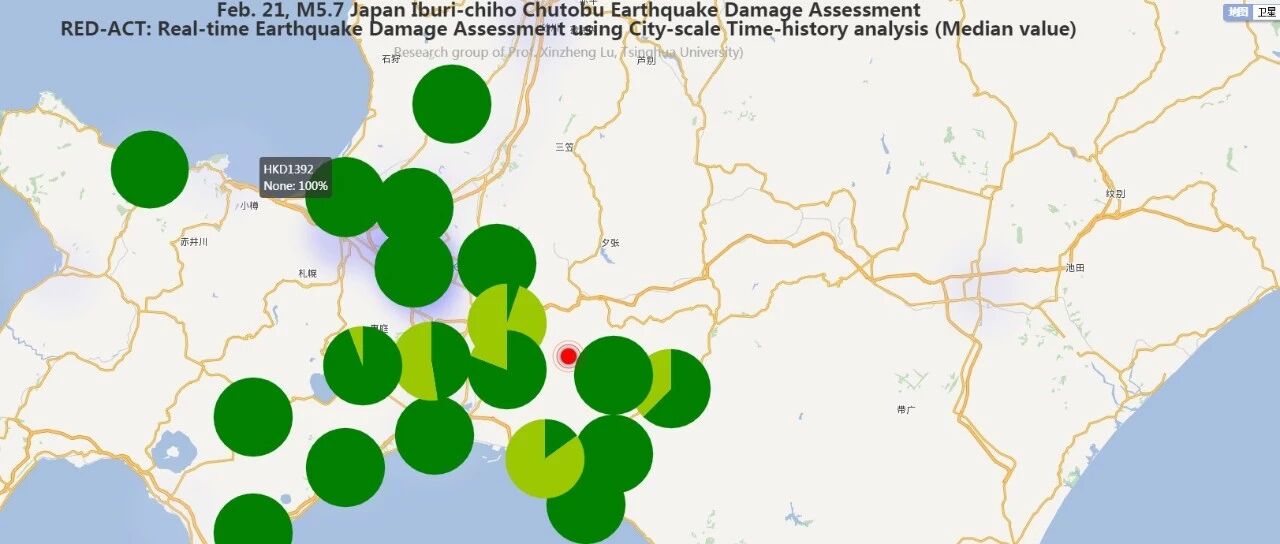Image resolution: width=1280 pixels, height=544 pixels.
Task: Click the half light-green, half dark-green pie chart
Action: pyautogui.click(x=432, y=361)
